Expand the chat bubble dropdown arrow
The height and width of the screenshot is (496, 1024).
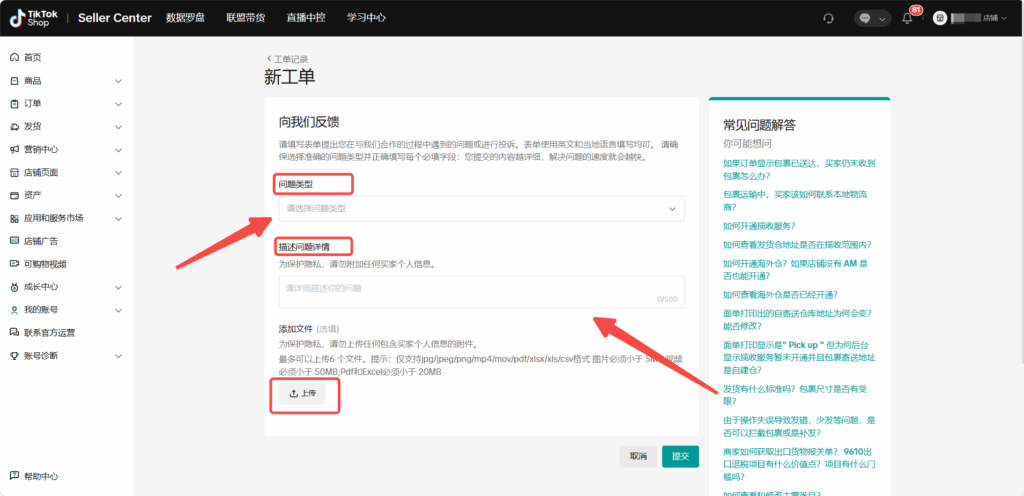point(883,19)
